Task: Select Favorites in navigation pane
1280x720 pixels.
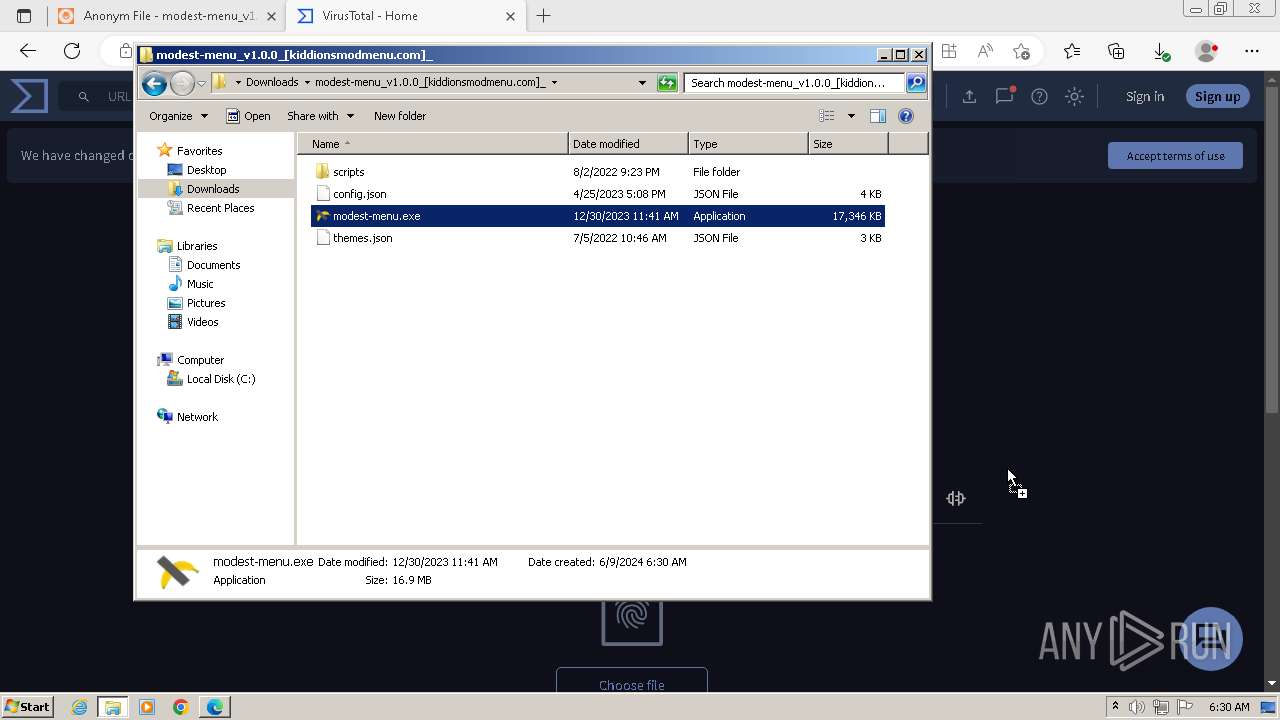Action: (199, 151)
